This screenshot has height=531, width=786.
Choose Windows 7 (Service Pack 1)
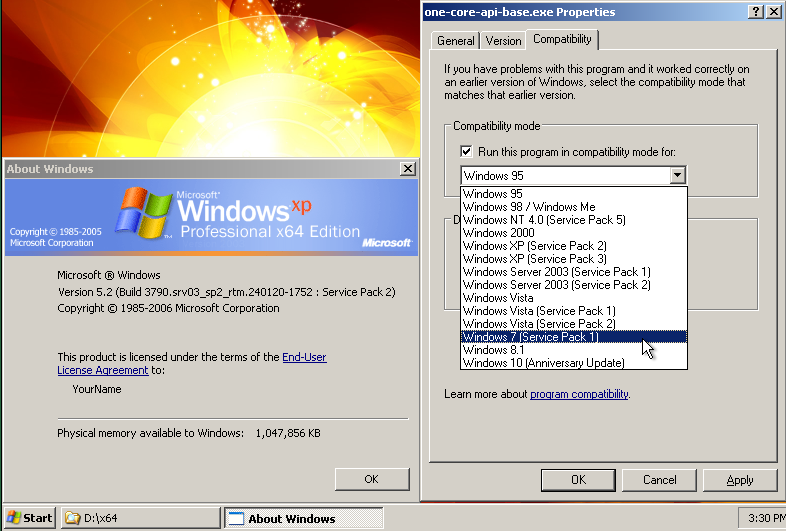(x=573, y=337)
